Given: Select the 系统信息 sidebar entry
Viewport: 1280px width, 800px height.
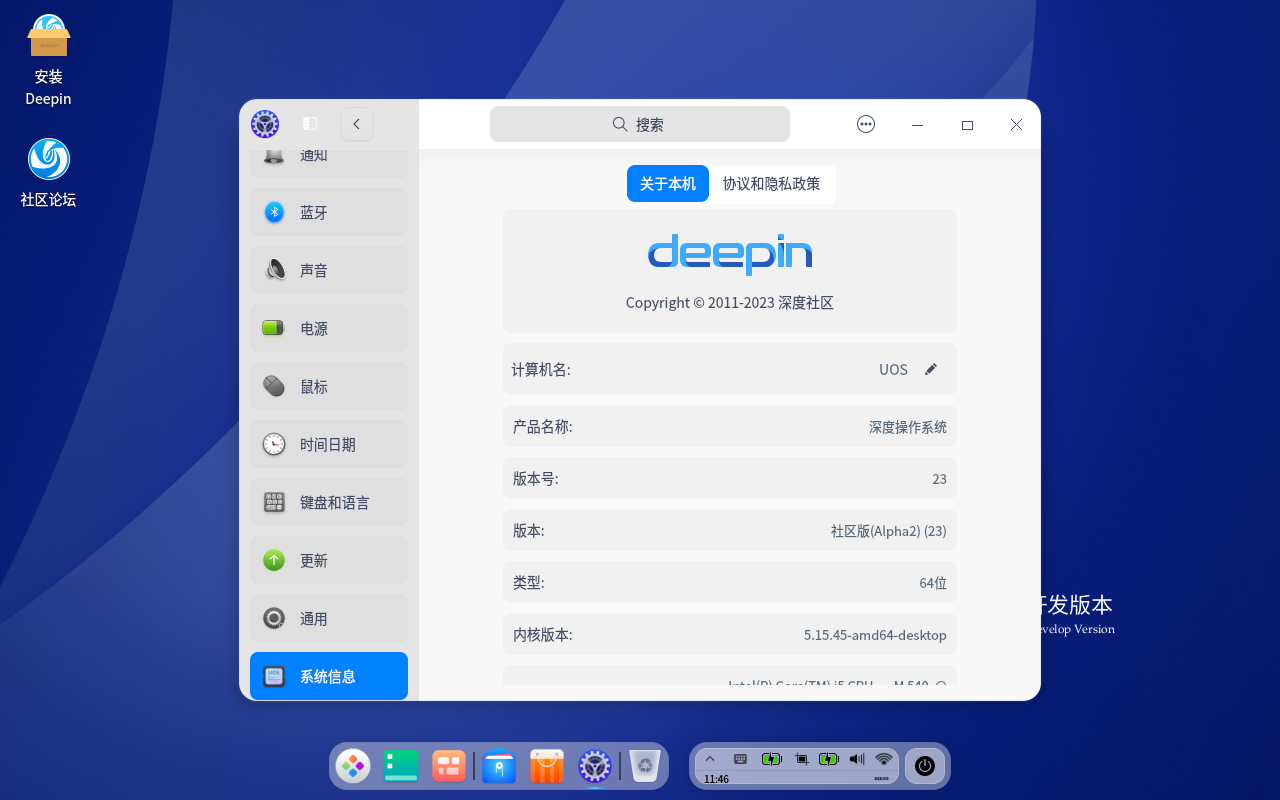Looking at the screenshot, I should 328,676.
